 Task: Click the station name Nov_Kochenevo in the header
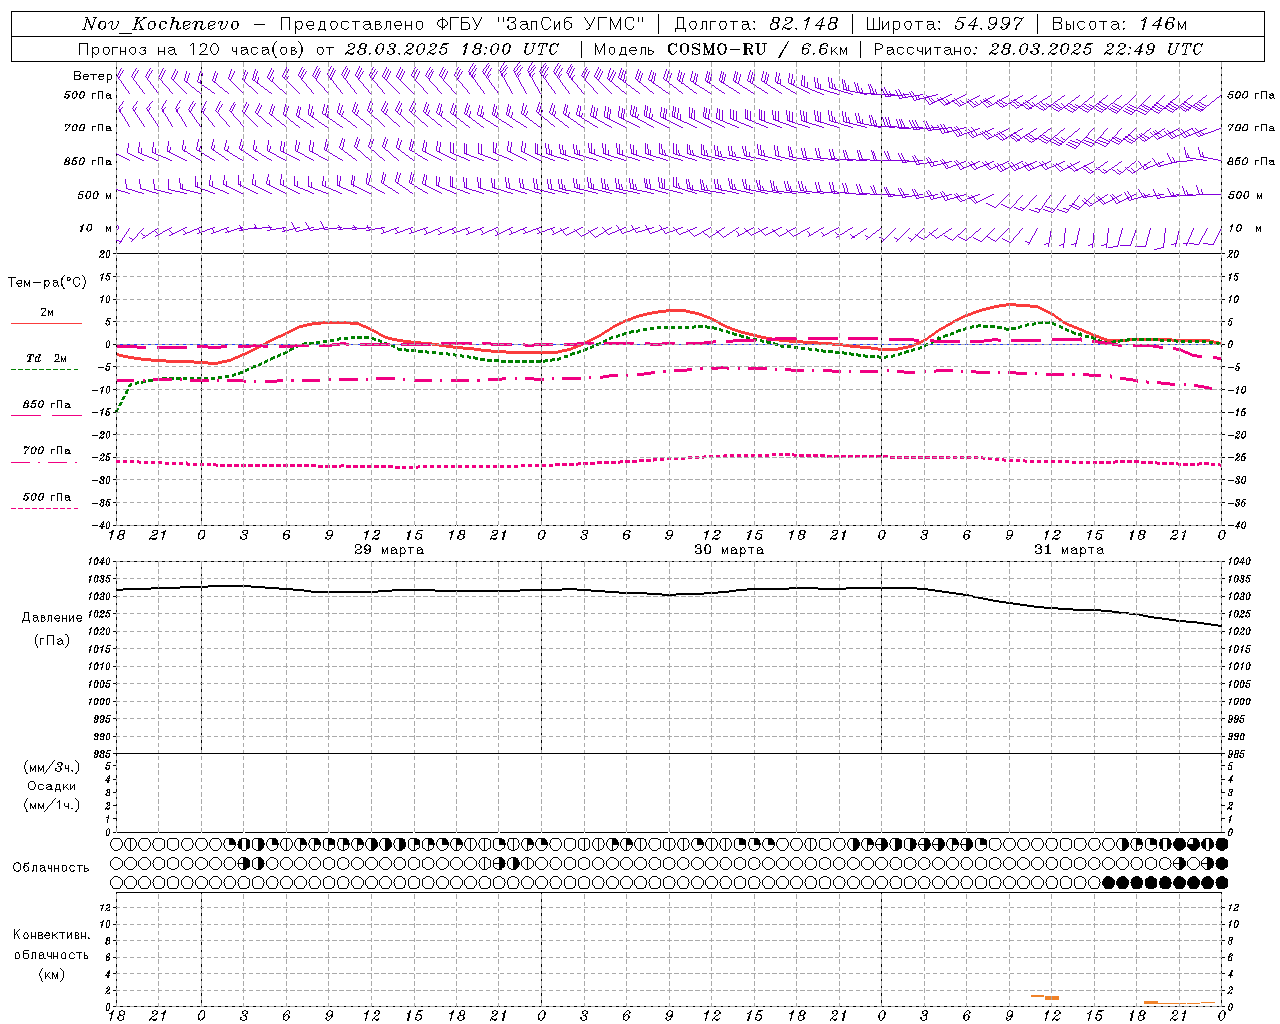[x=161, y=24]
